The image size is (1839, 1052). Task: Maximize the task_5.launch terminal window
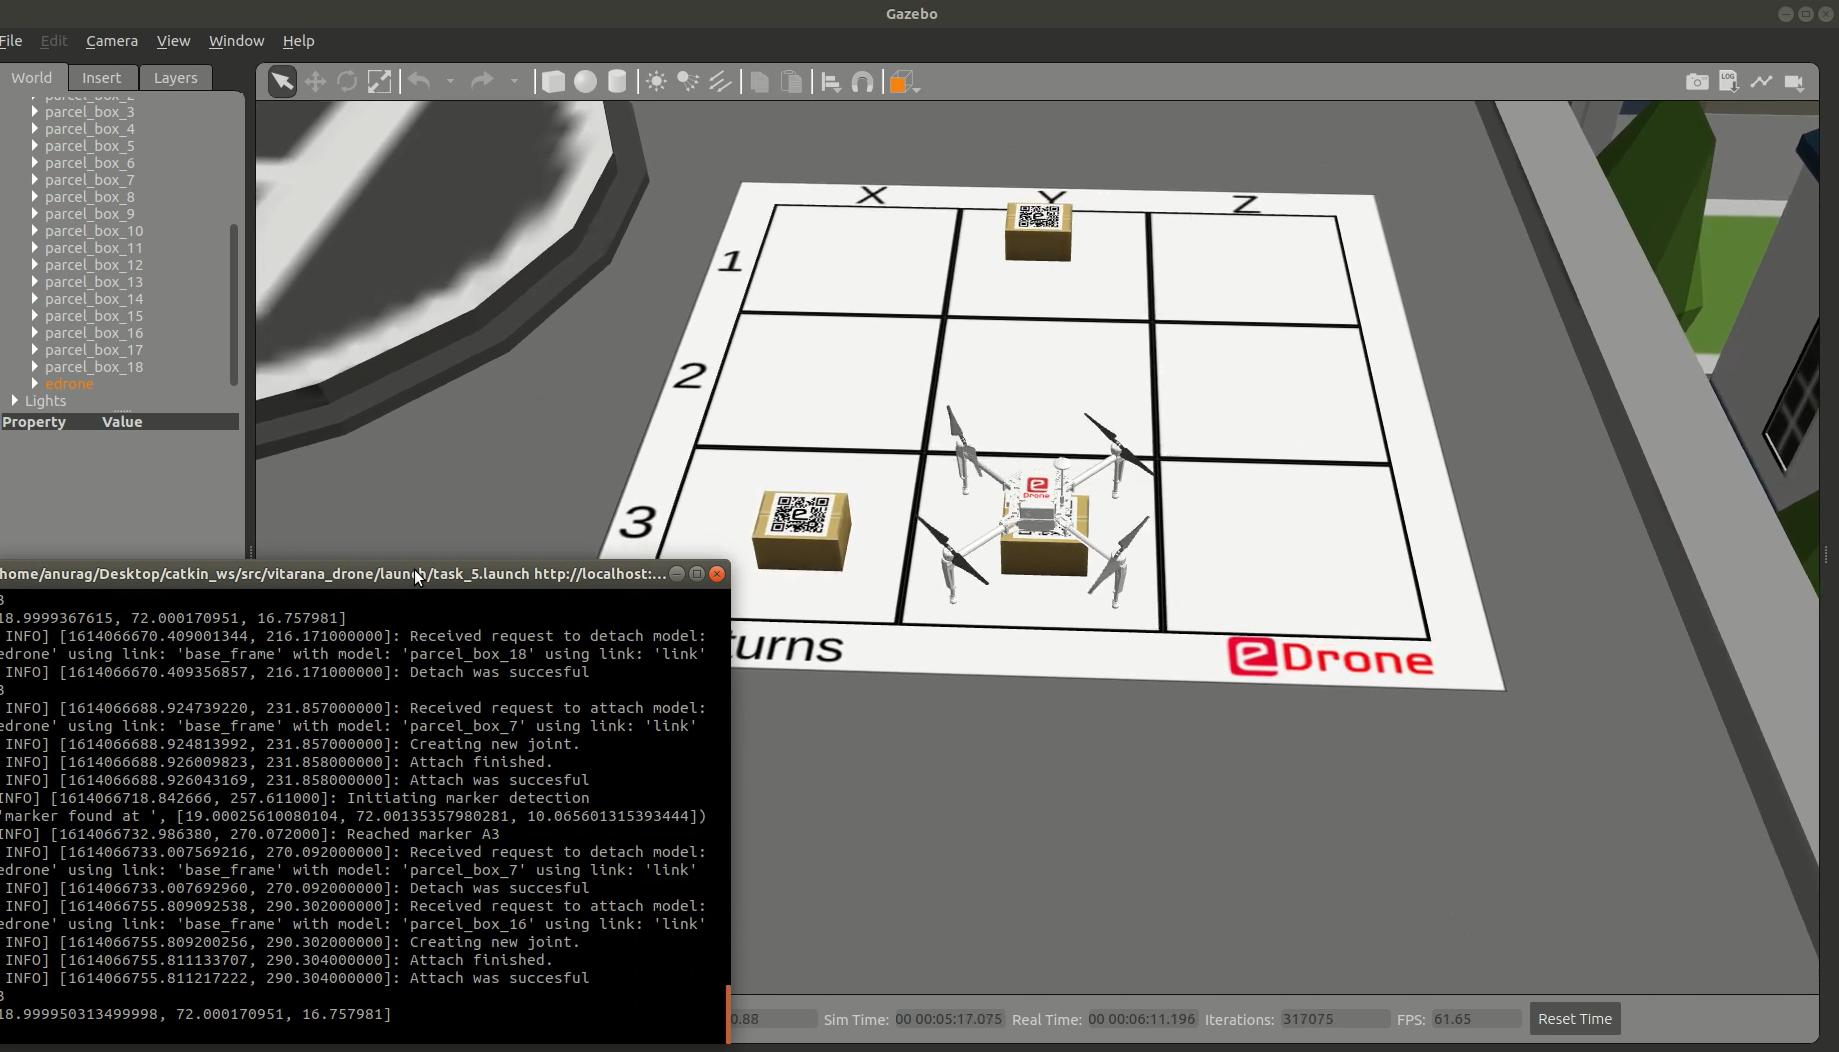click(x=697, y=574)
